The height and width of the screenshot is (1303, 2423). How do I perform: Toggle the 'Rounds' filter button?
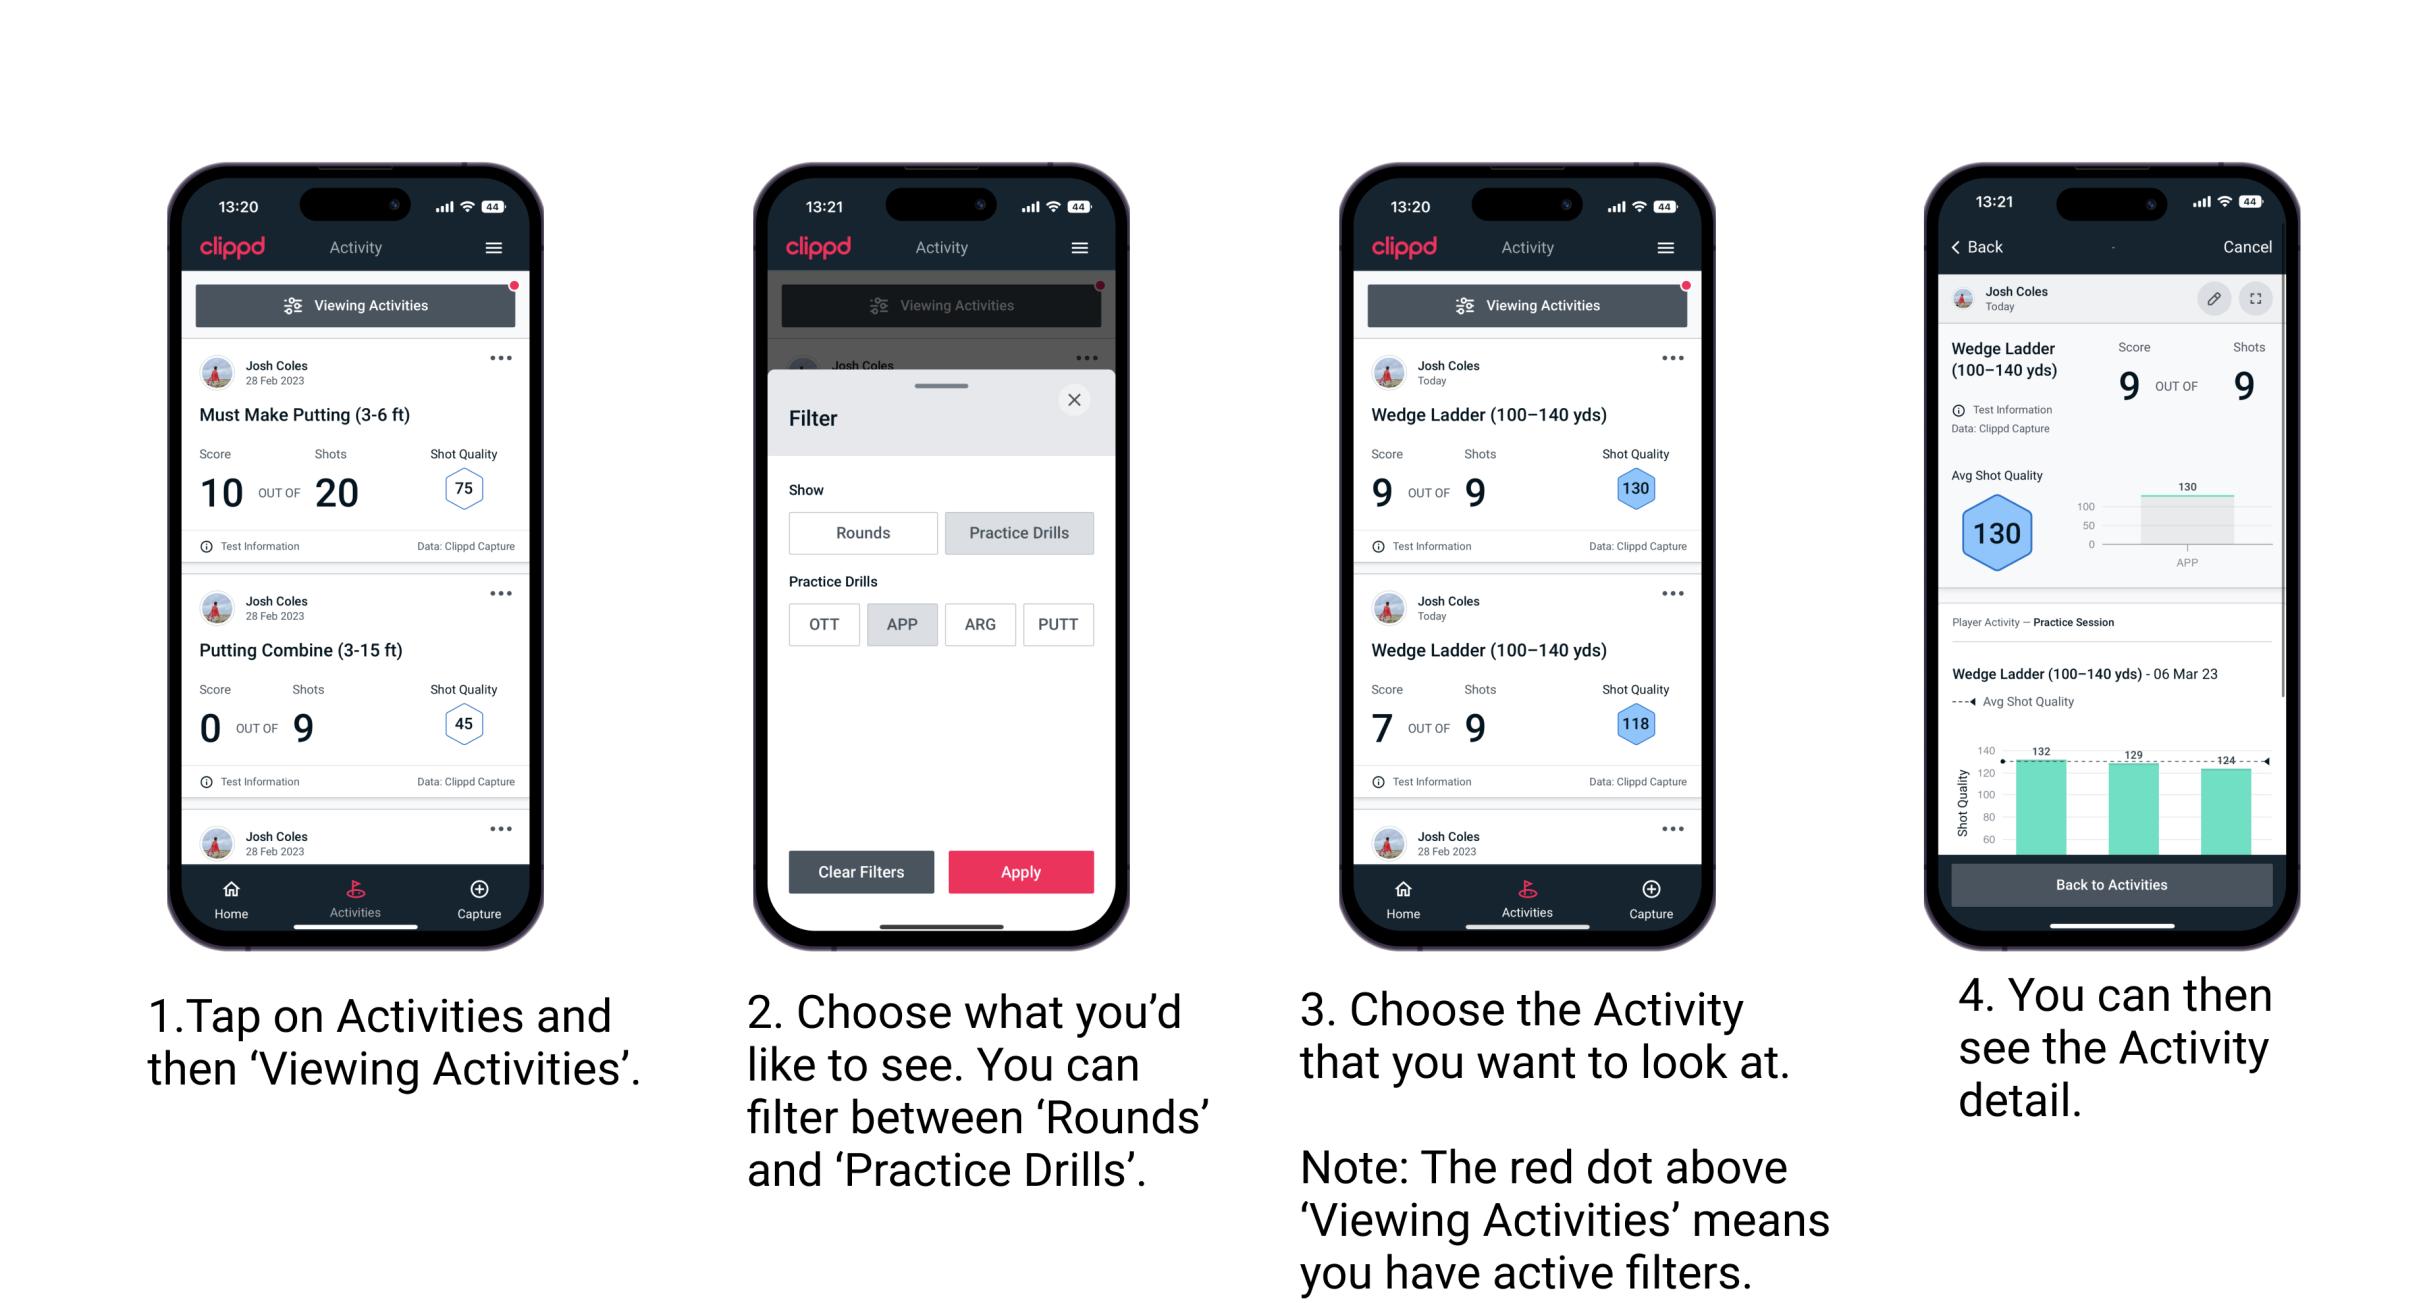tap(862, 533)
